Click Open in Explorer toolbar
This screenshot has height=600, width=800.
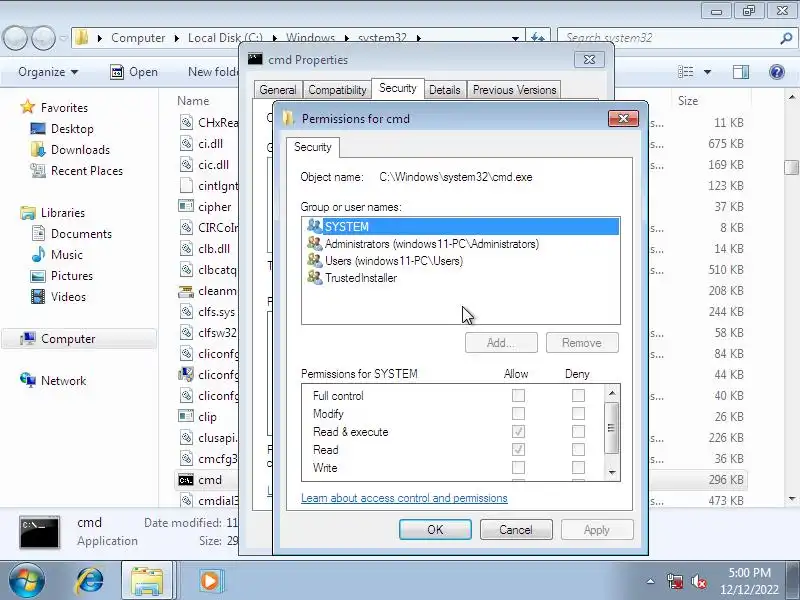[x=134, y=72]
